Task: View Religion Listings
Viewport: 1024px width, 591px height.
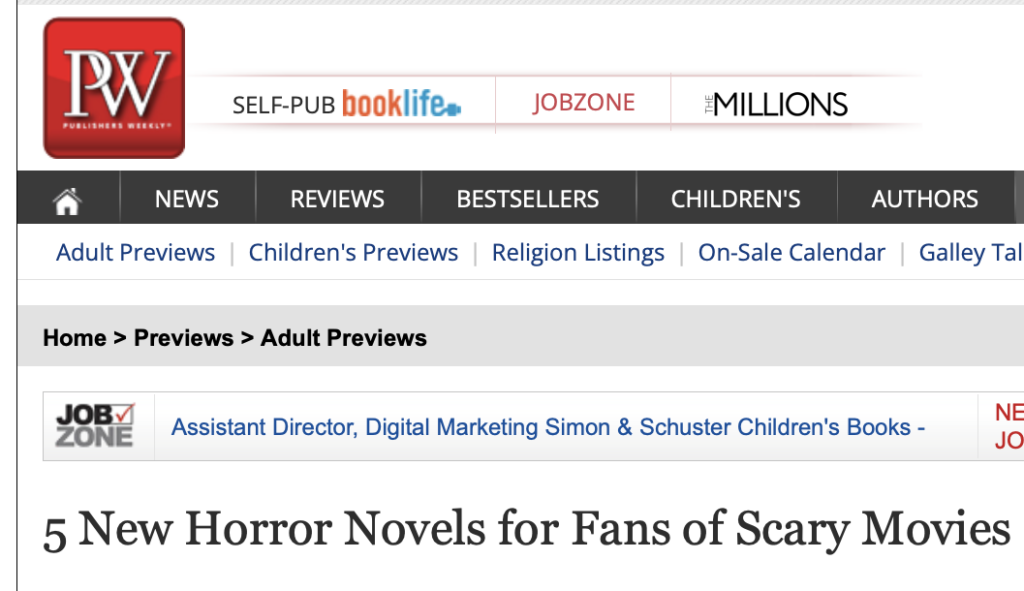Action: (x=578, y=253)
